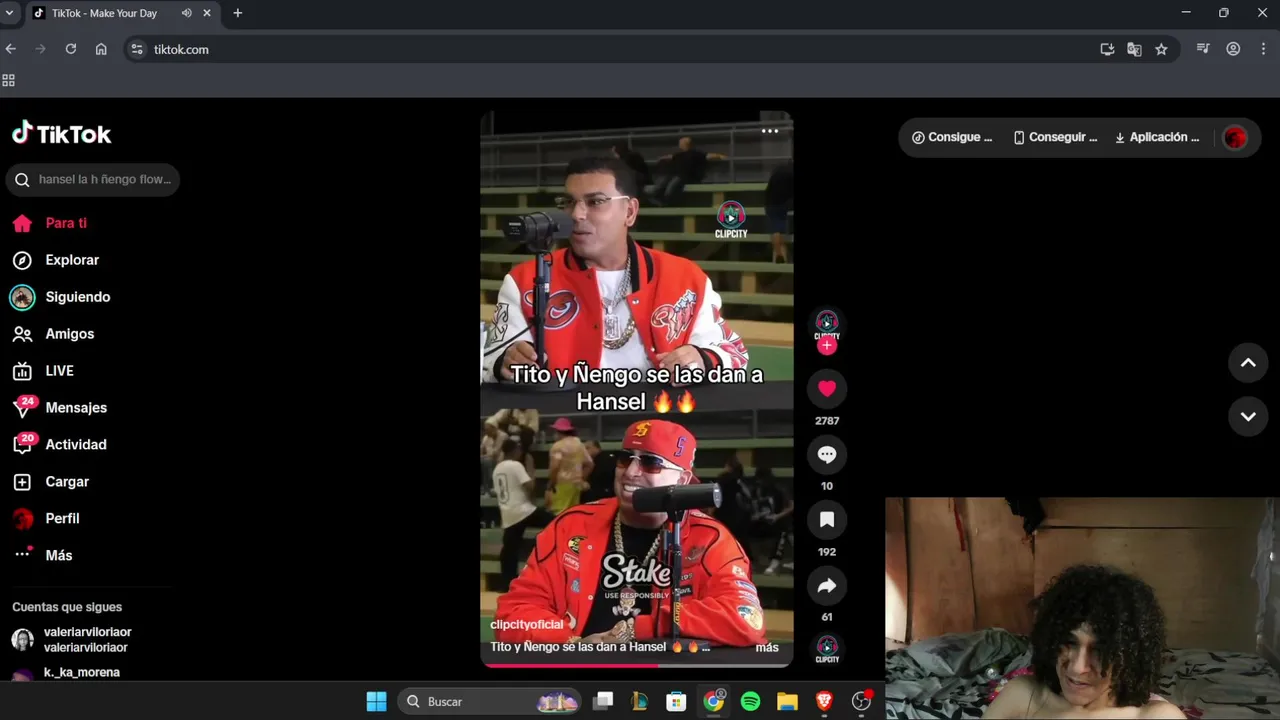Open Spotify from taskbar
Viewport: 1280px width, 720px height.
(x=750, y=702)
